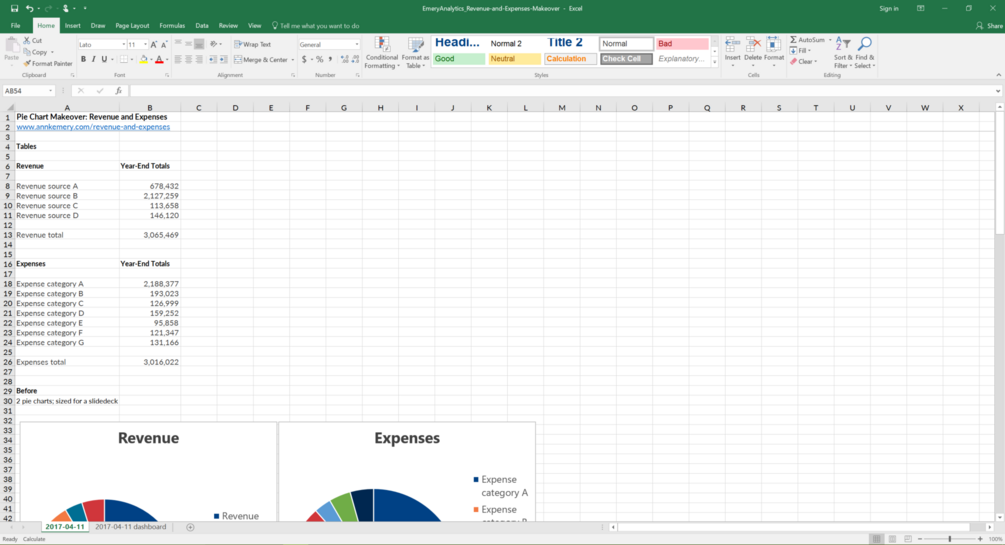Select the 2017-04-11 dashboard sheet tab
The width and height of the screenshot is (1005, 545).
coord(131,527)
